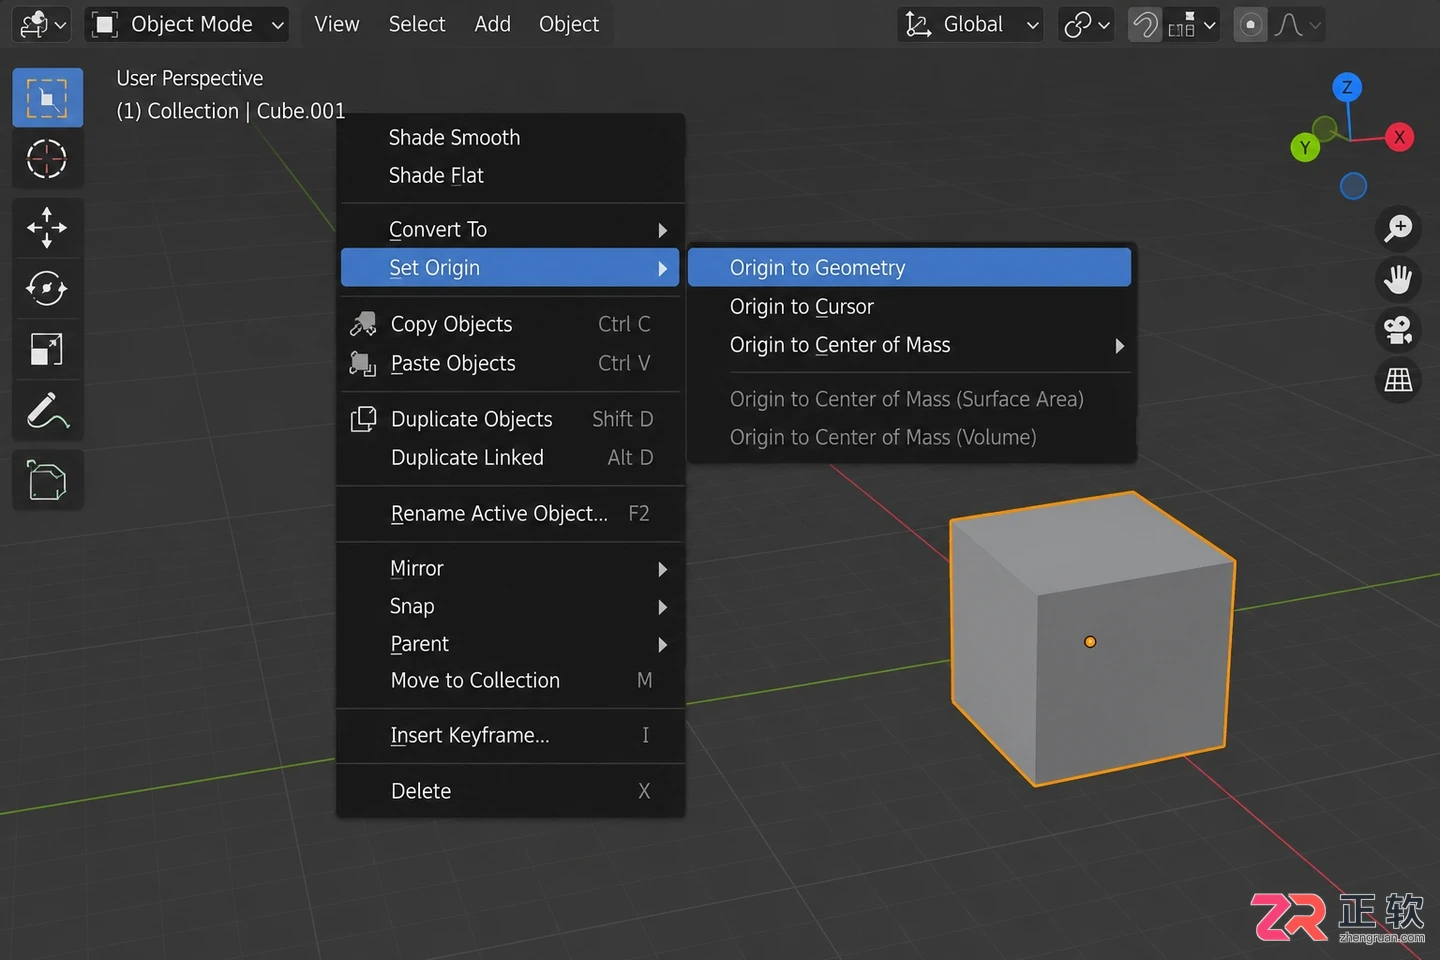This screenshot has height=960, width=1440.
Task: Select the Add Cube tool
Action: tap(47, 481)
